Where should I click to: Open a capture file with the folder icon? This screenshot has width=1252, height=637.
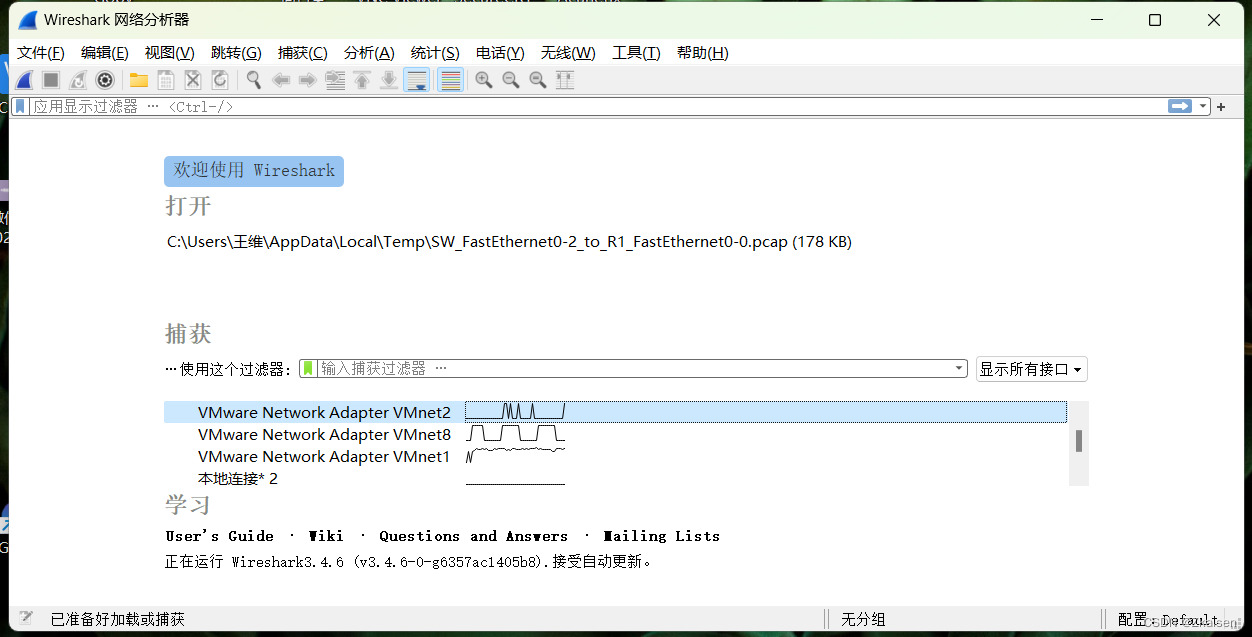(139, 80)
